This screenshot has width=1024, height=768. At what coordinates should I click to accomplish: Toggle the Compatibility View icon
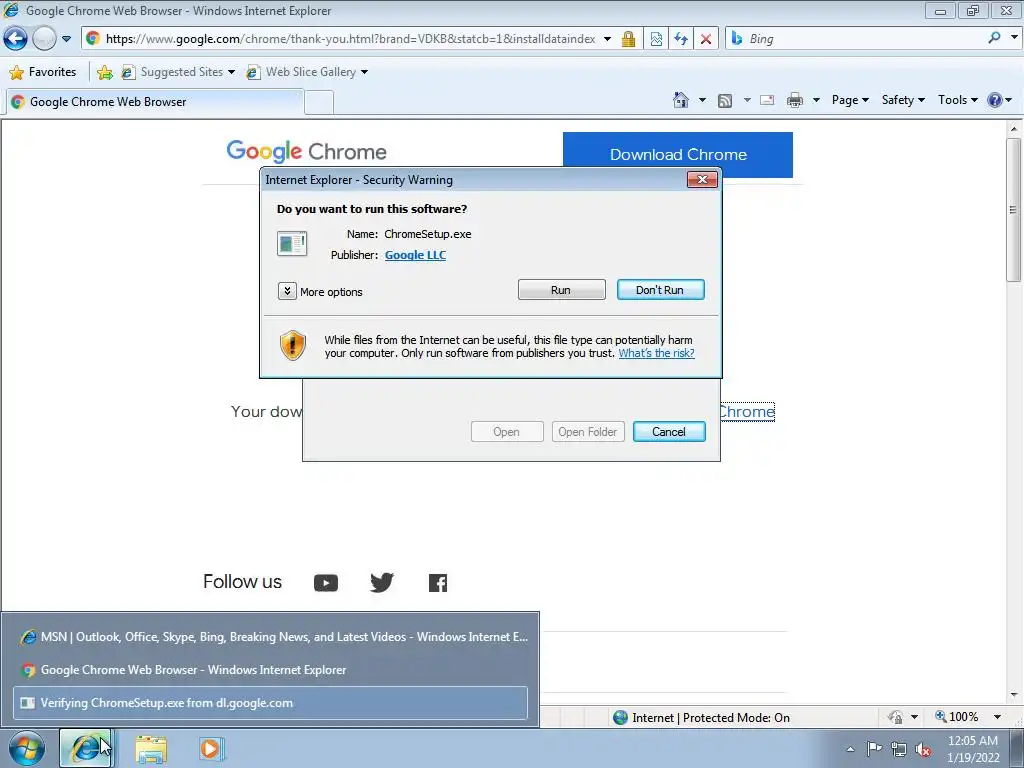[x=656, y=39]
